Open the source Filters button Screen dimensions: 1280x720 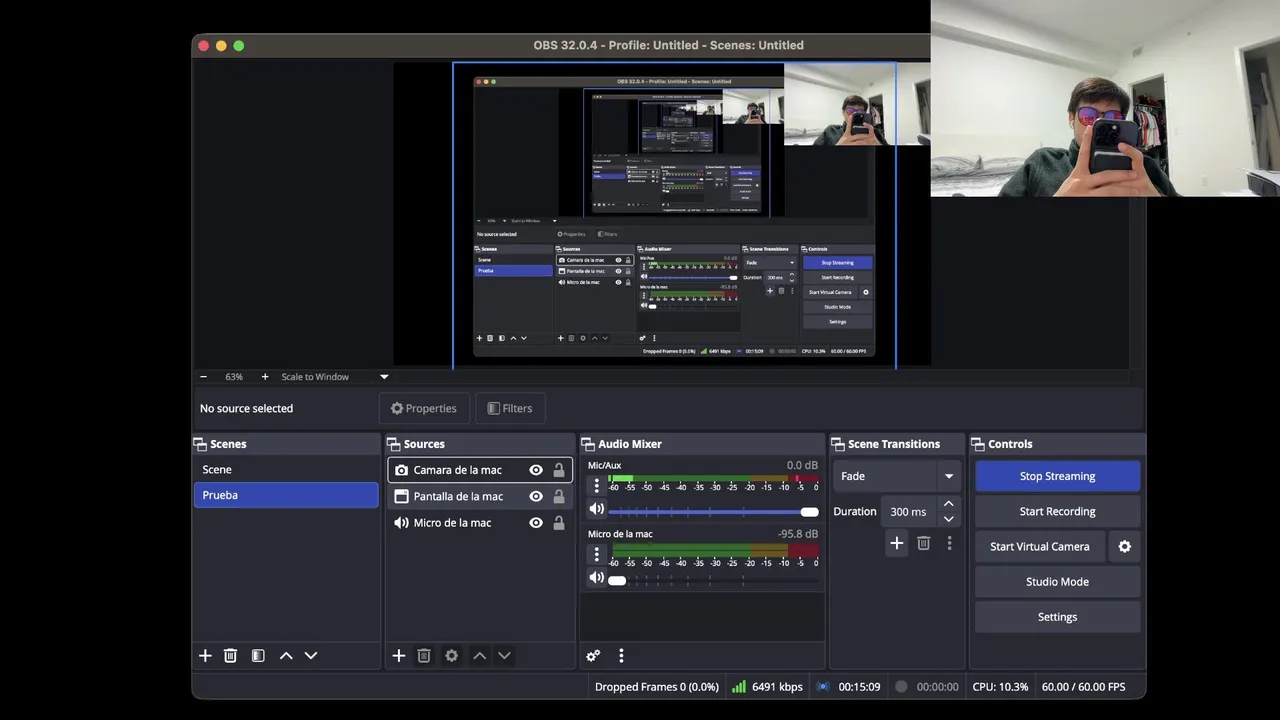[510, 408]
